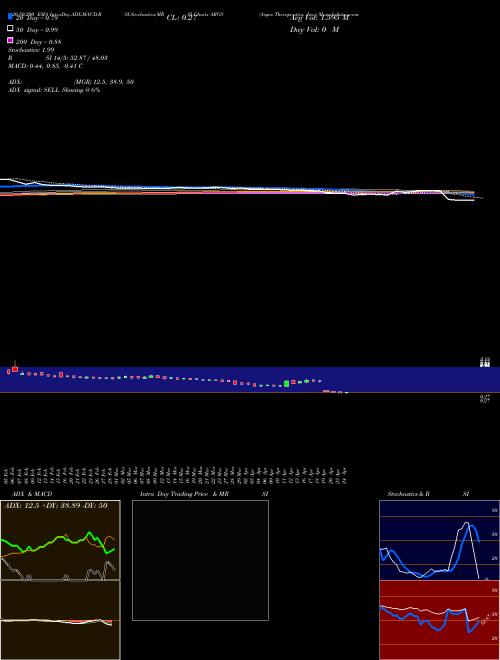
Task: Click the 'MACD: 0.44, 0.85, -0.41 C' line
Action: [x=45, y=66]
